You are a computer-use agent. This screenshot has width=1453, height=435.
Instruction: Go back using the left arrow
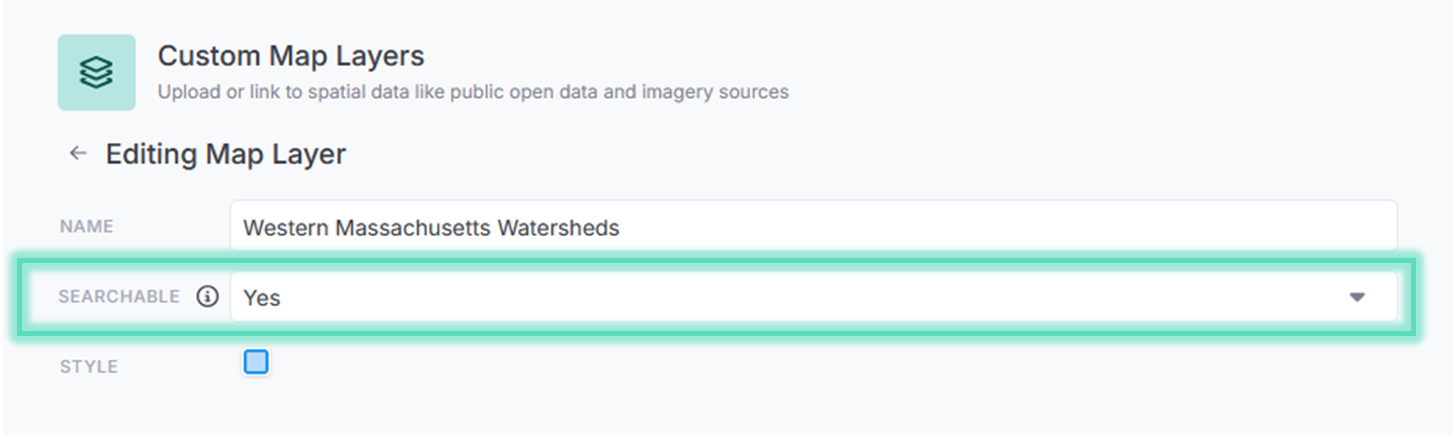[x=77, y=154]
